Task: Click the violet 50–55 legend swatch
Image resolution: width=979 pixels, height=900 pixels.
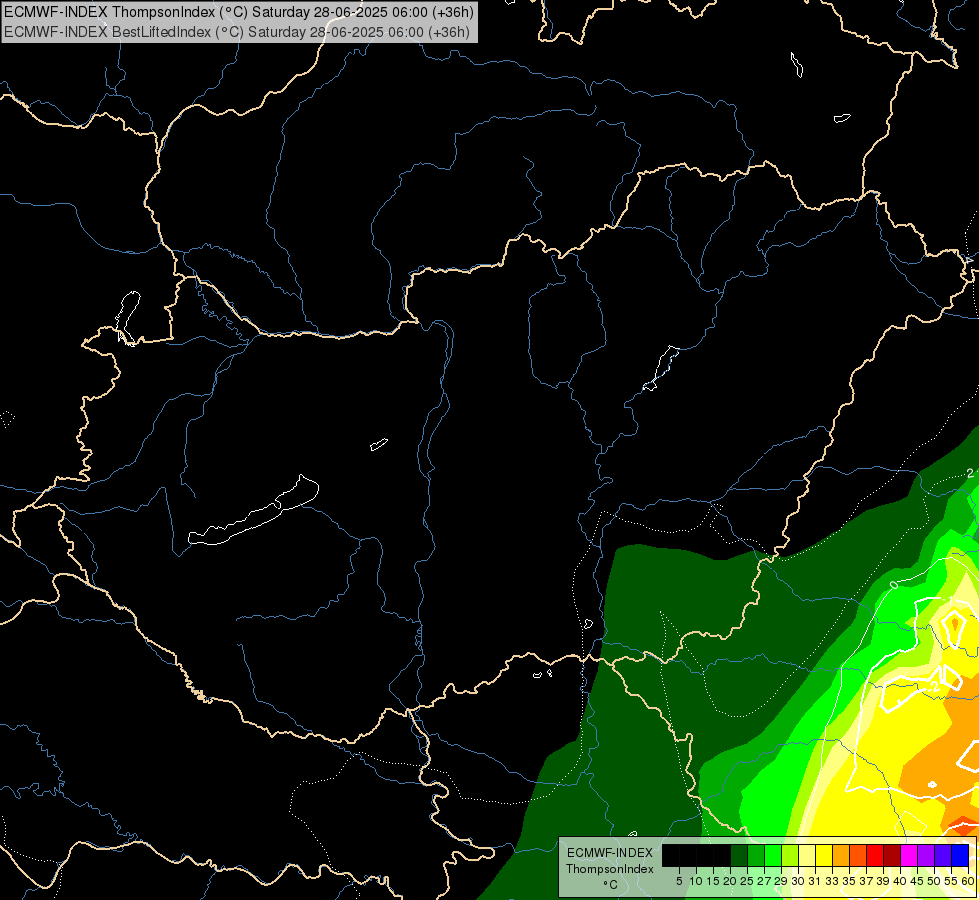Action: tap(943, 855)
